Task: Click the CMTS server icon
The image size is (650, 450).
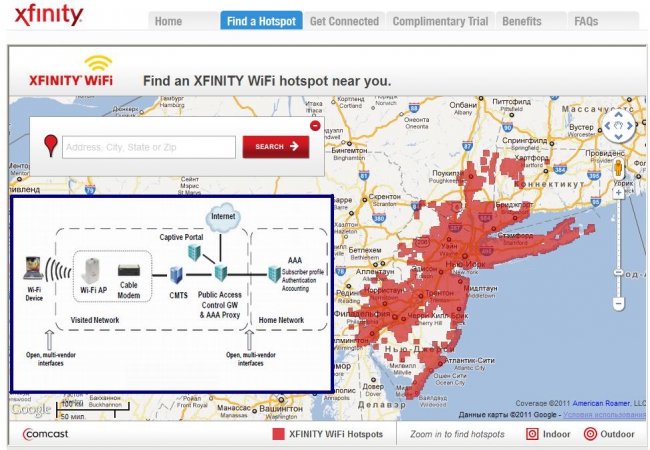Action: 177,275
